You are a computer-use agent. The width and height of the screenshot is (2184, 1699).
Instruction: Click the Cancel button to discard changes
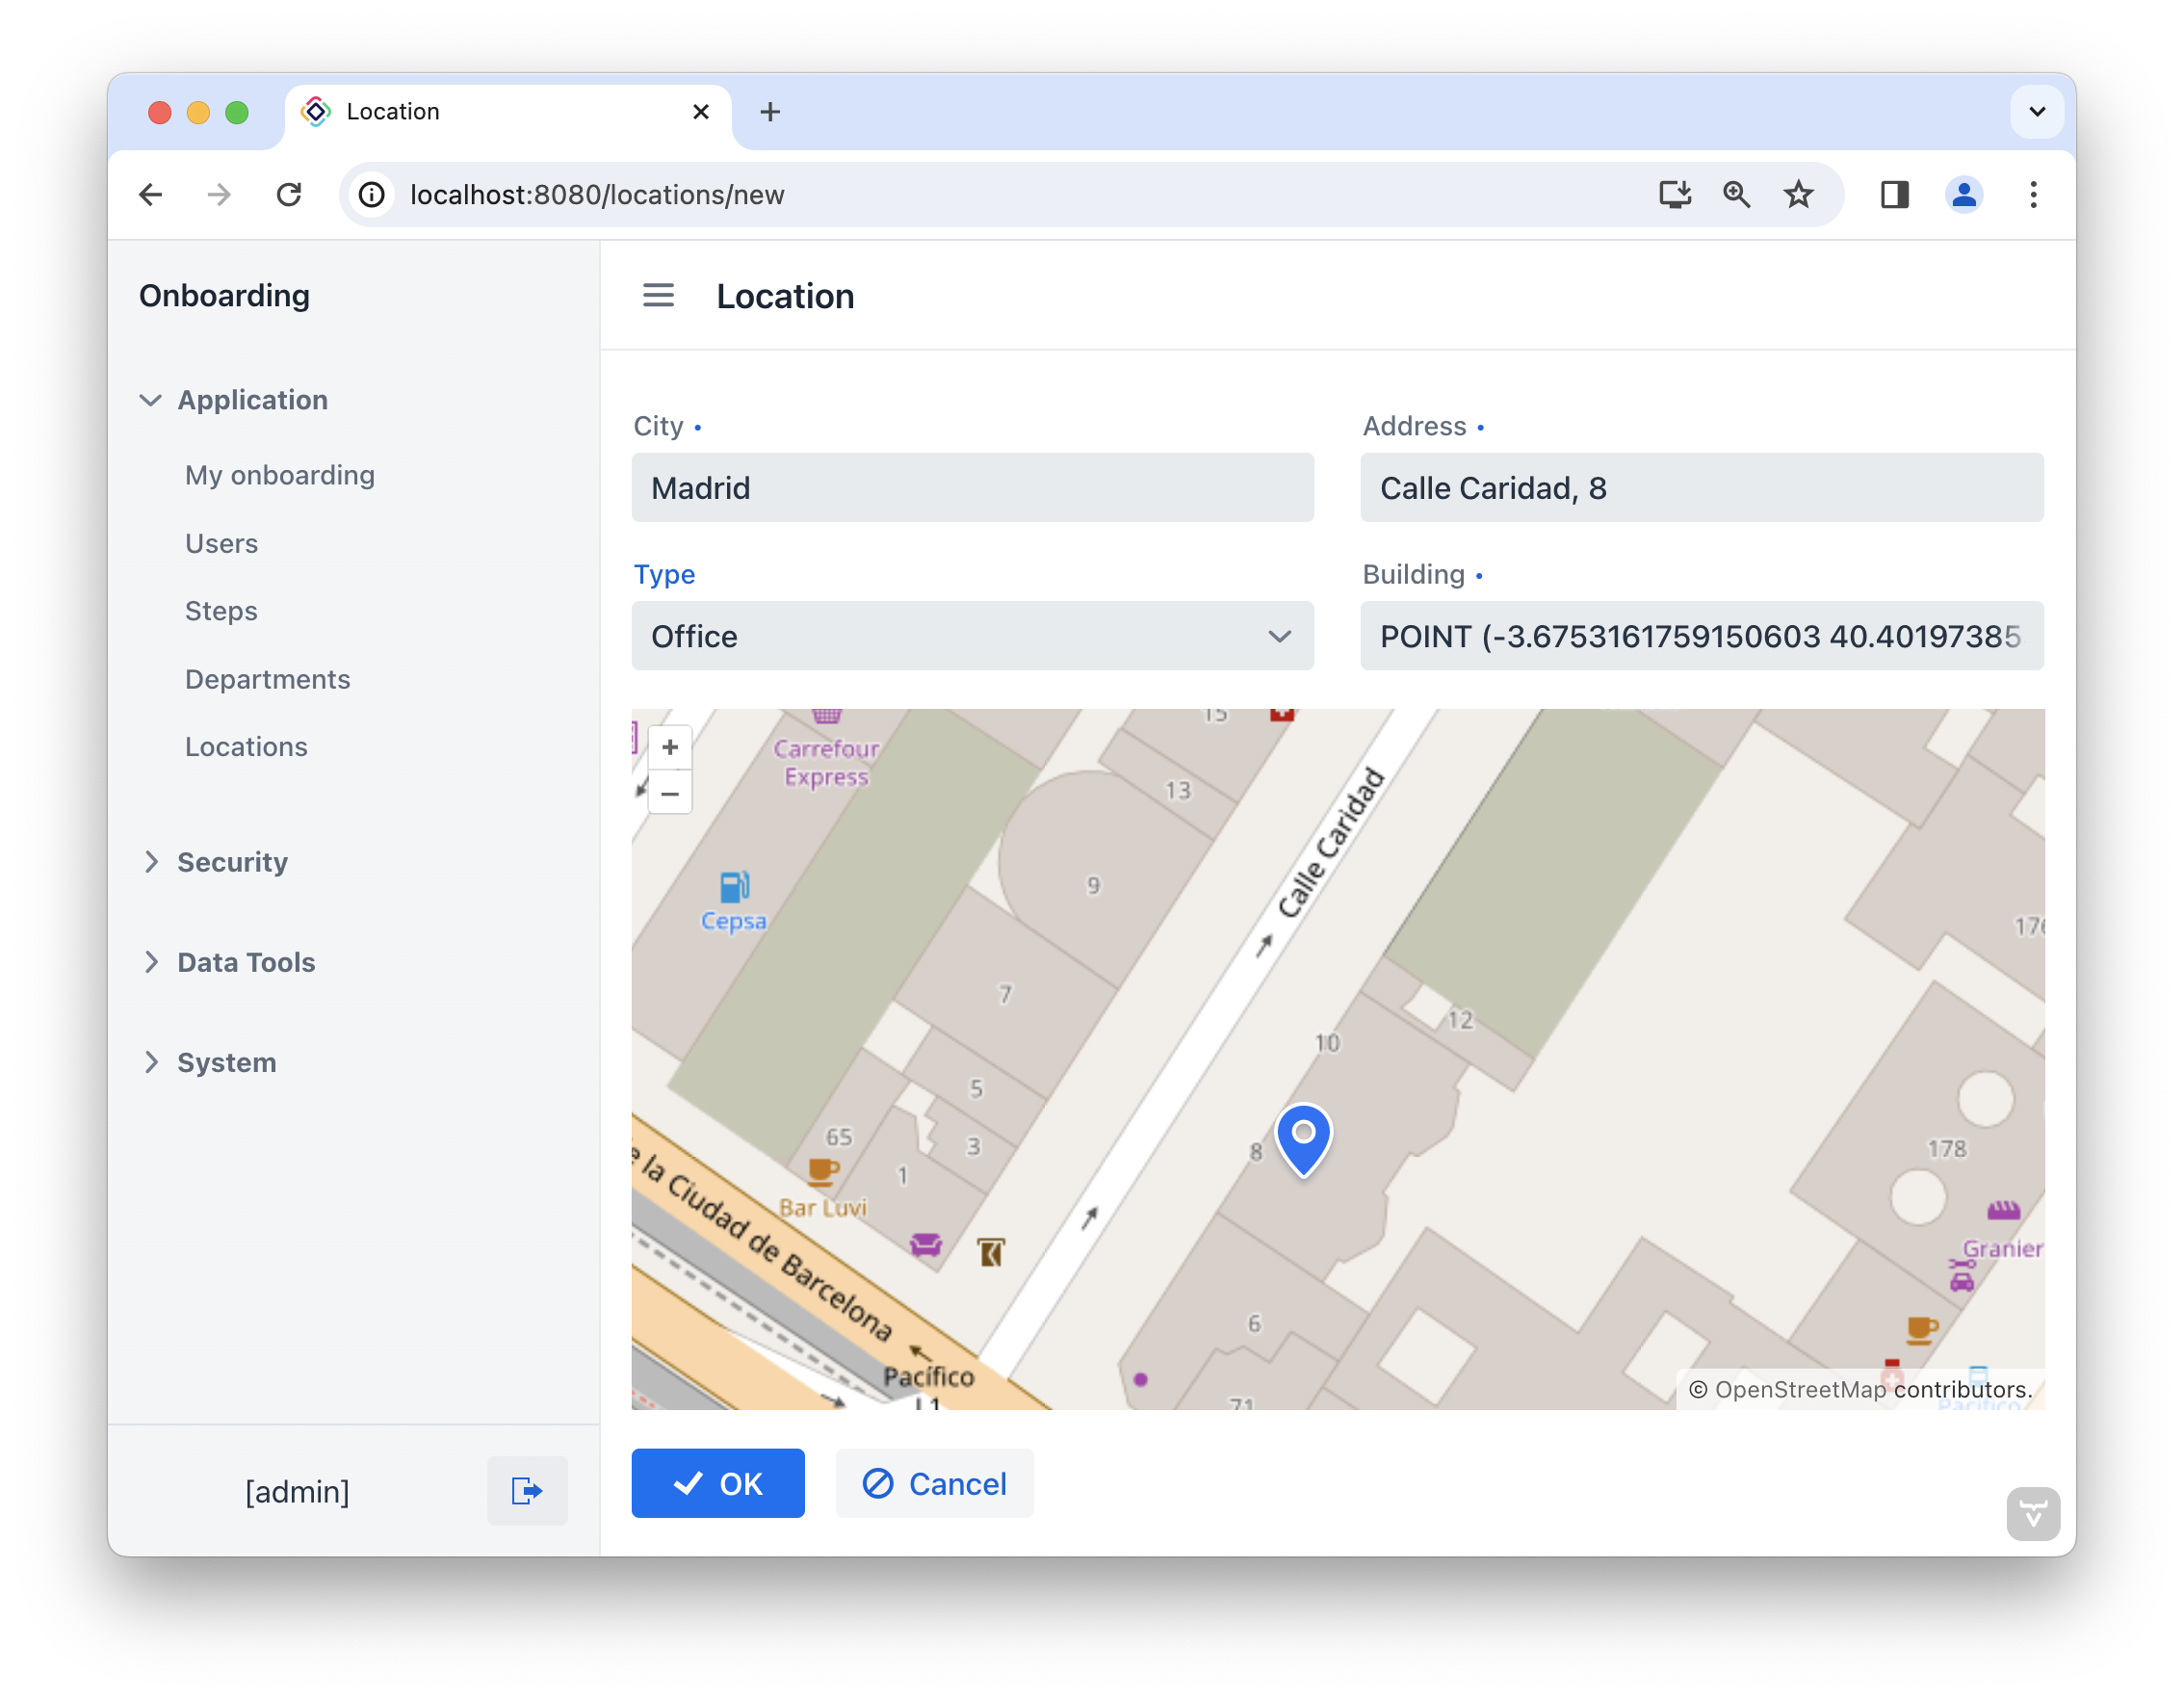point(934,1482)
